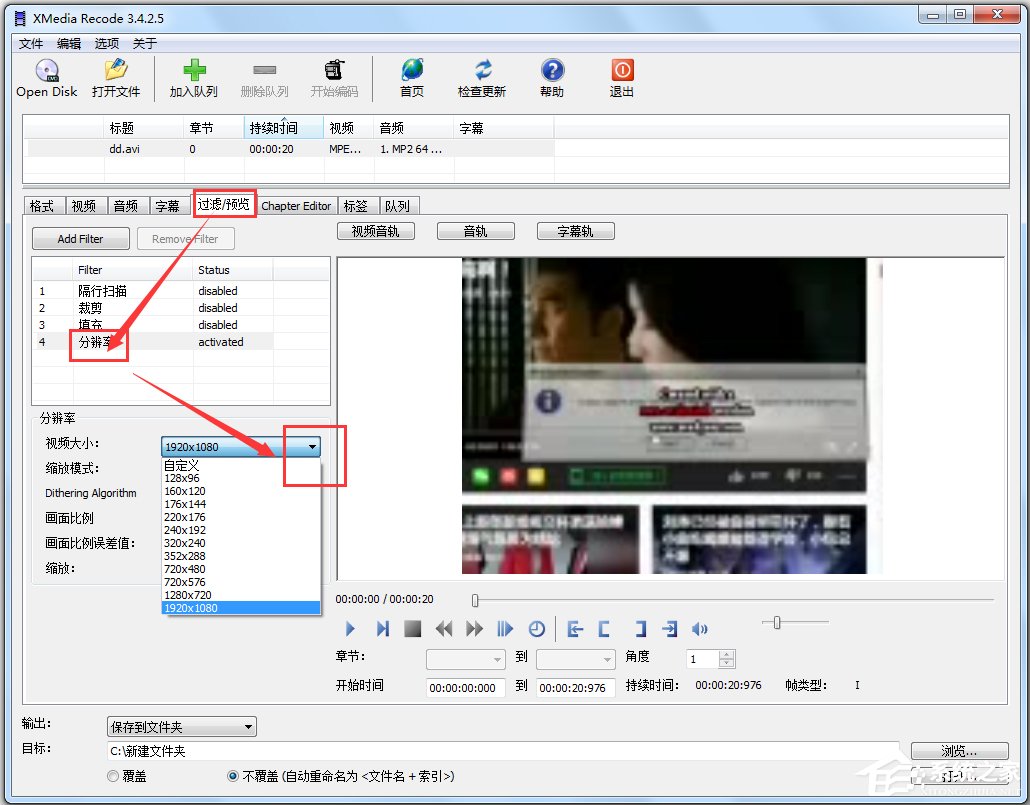The width and height of the screenshot is (1030, 805).
Task: Open a disc with Open Disk
Action: pos(45,78)
